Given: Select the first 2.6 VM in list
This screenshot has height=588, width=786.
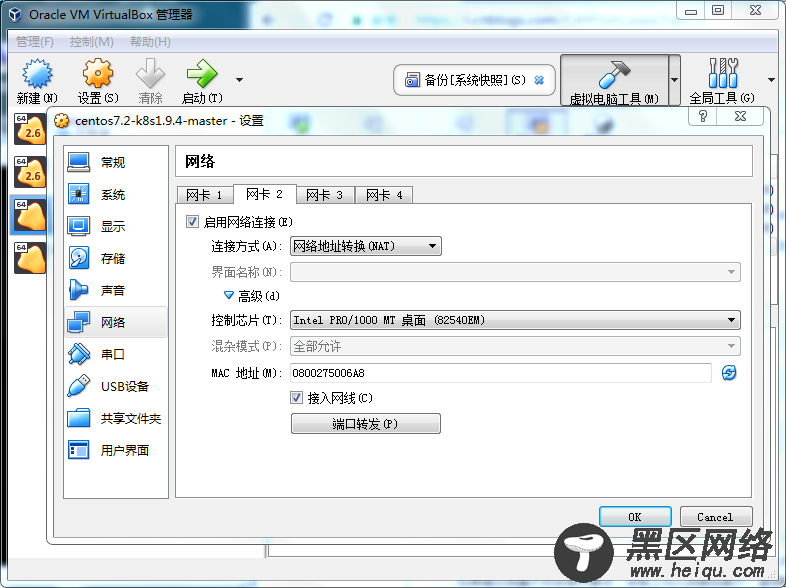Looking at the screenshot, I should 30,129.
